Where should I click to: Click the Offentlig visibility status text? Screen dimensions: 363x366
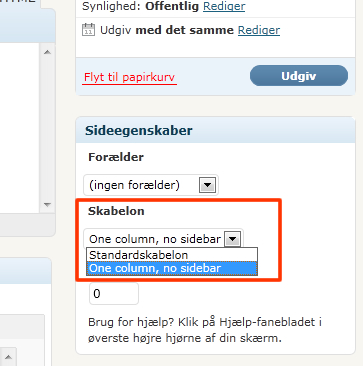coord(172,6)
